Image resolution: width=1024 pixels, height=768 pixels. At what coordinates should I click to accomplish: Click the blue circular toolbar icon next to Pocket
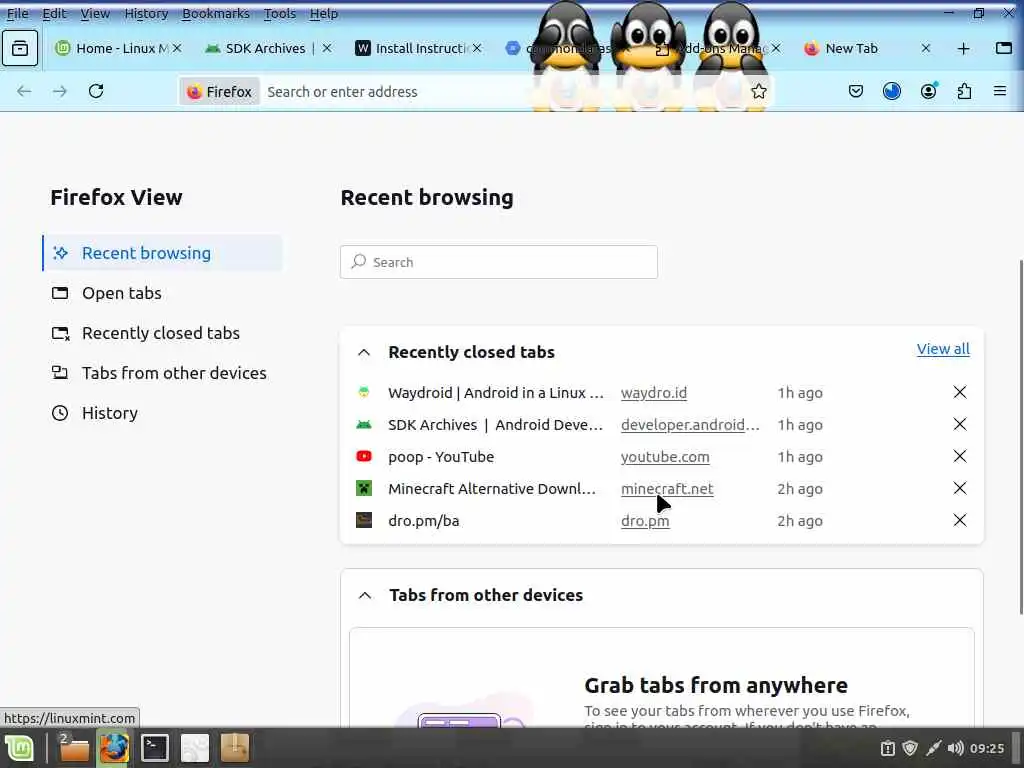click(891, 91)
